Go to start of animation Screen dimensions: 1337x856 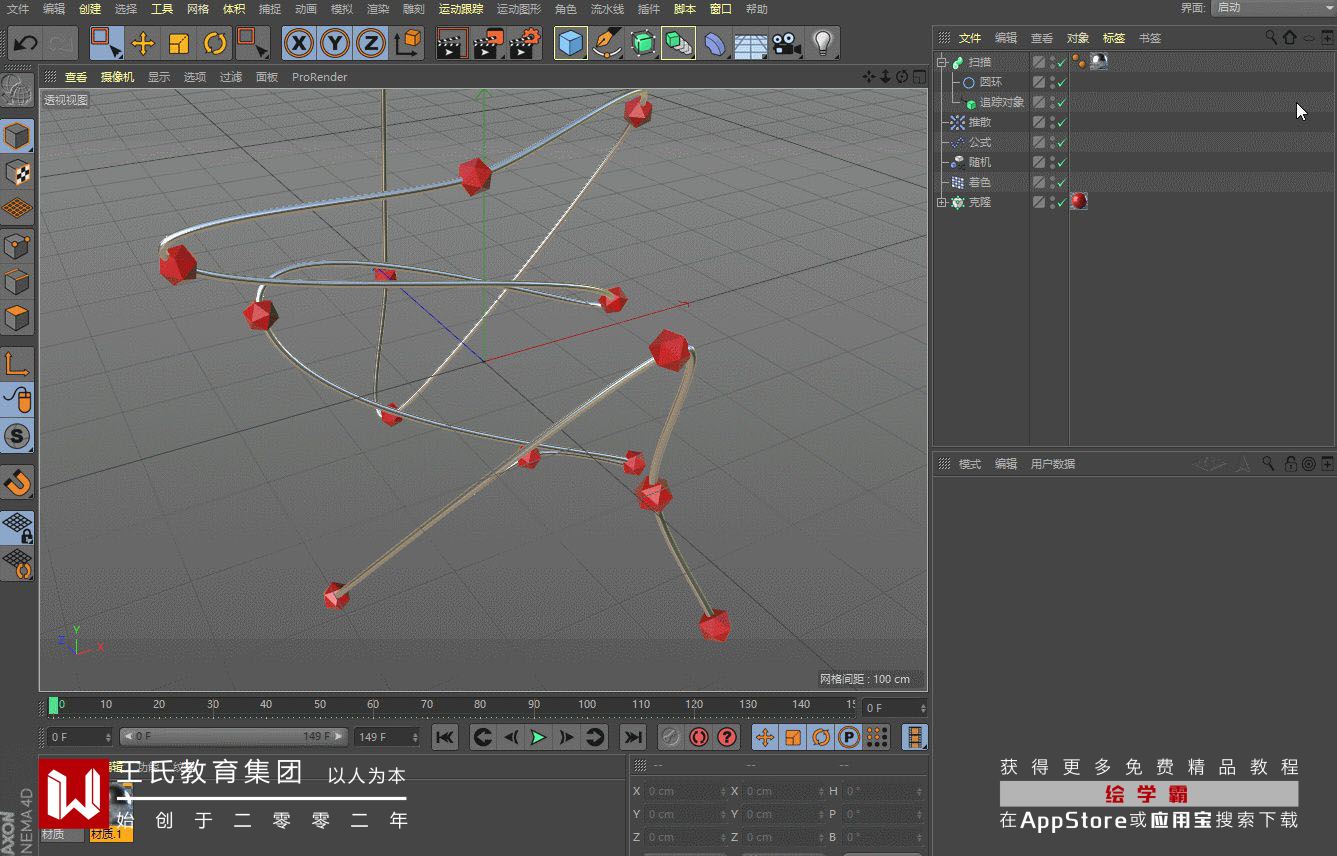(x=445, y=738)
